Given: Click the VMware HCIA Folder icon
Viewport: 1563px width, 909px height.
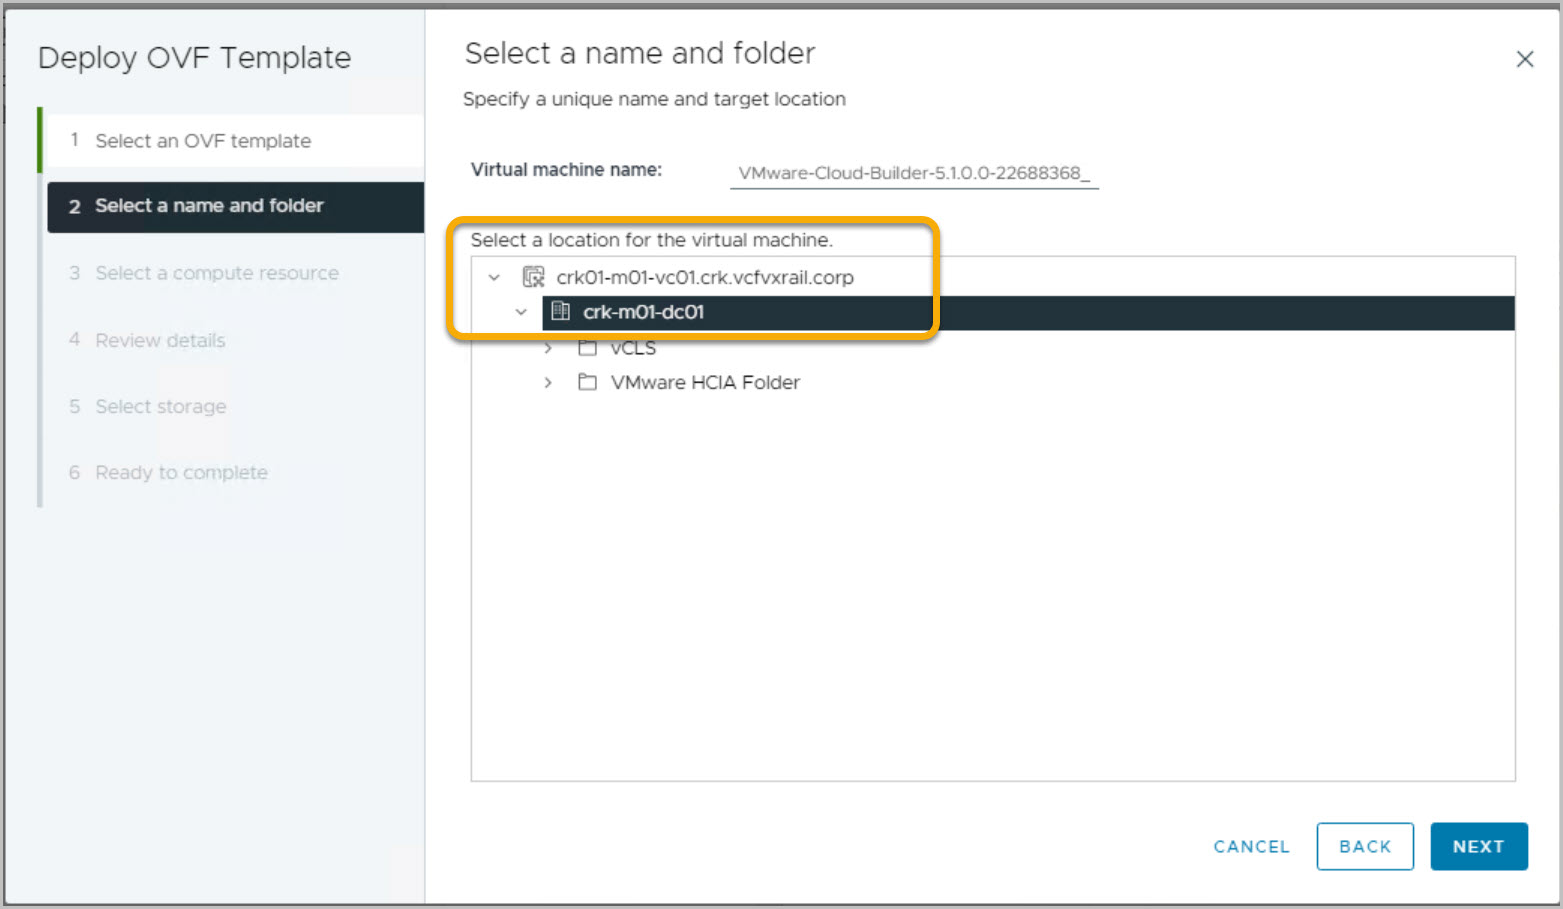Looking at the screenshot, I should (x=587, y=382).
